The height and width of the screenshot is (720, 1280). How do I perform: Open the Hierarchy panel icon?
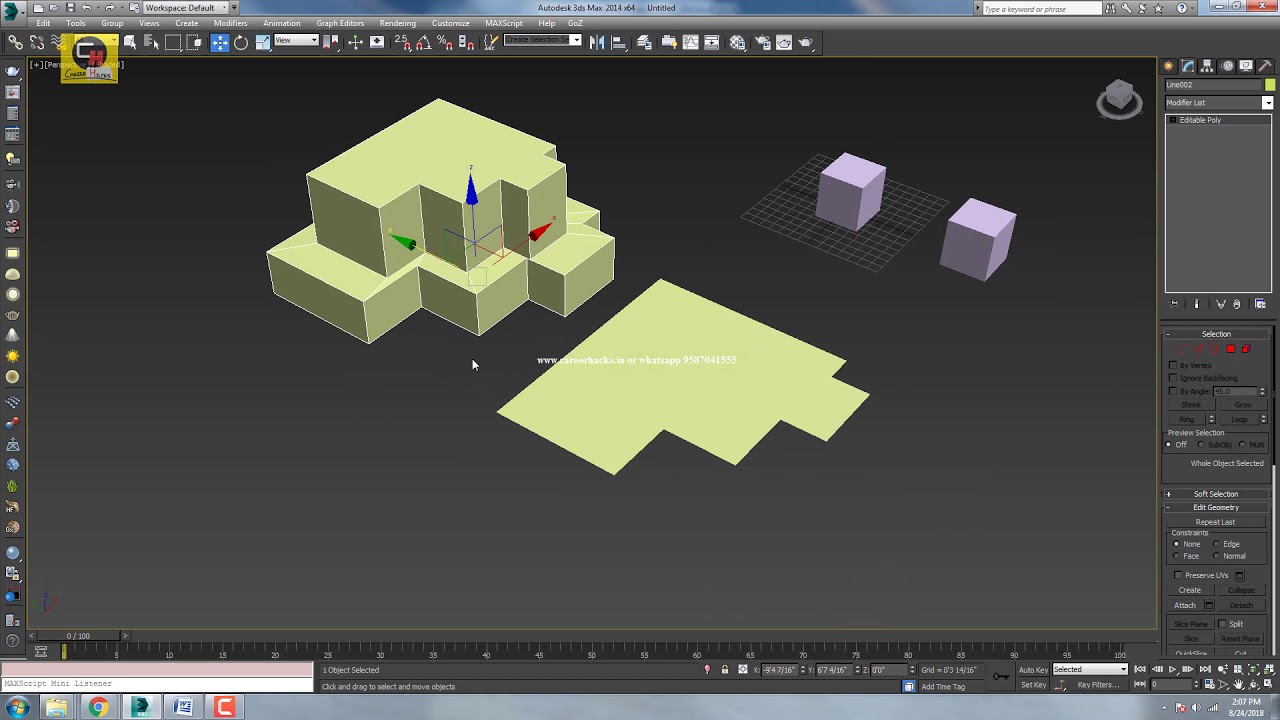tap(1207, 66)
